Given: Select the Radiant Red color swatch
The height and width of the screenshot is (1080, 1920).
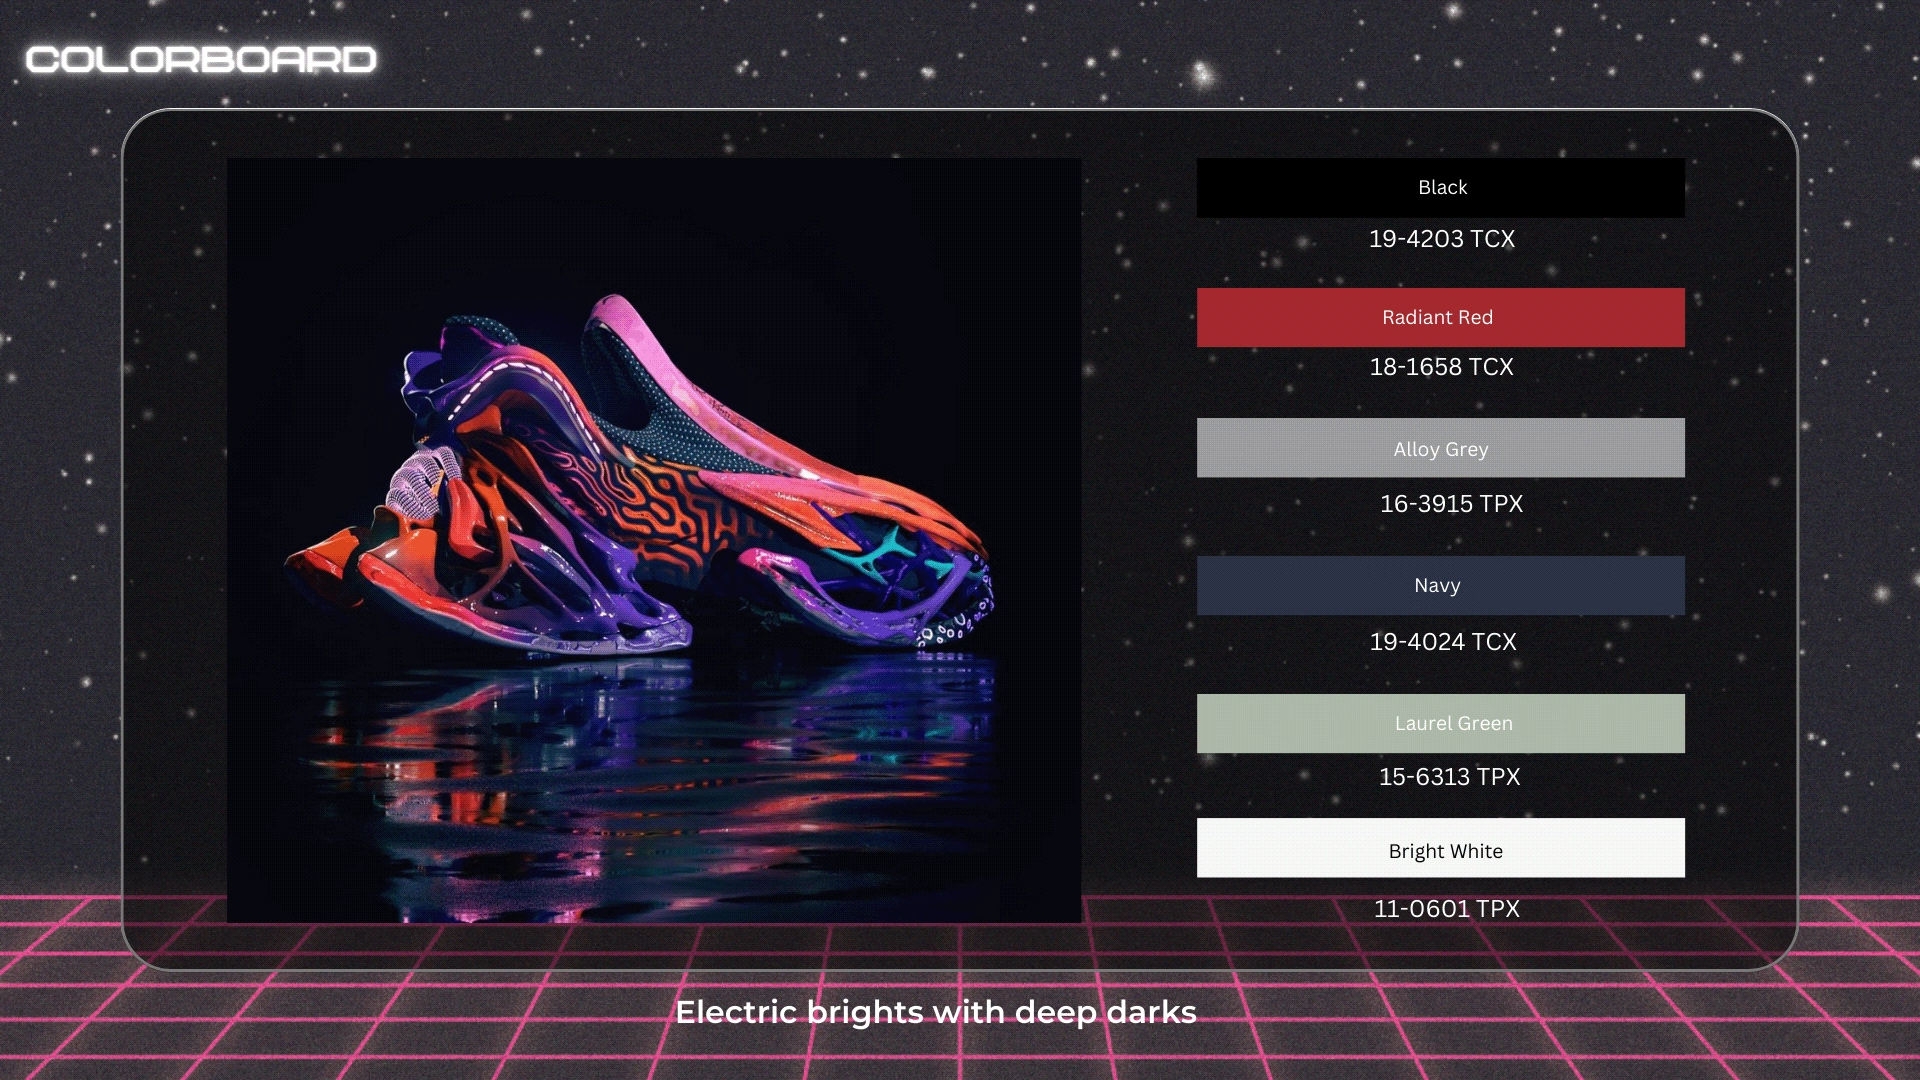Looking at the screenshot, I should (x=1440, y=318).
